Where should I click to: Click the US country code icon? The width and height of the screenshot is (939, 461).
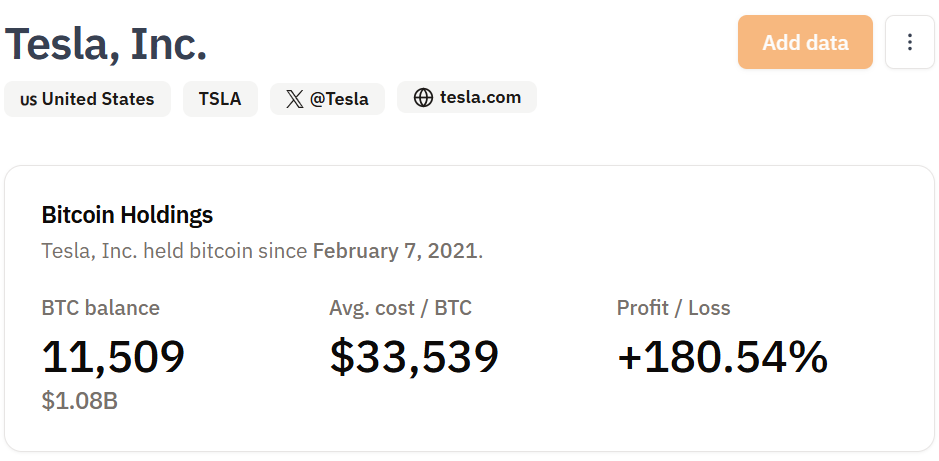point(28,100)
